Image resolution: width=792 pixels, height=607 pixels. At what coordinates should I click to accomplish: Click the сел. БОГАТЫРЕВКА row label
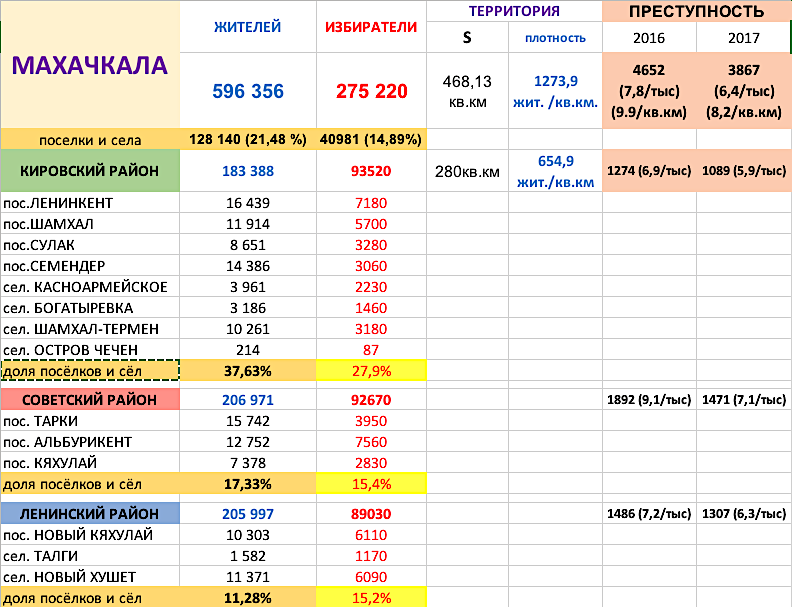coord(90,308)
